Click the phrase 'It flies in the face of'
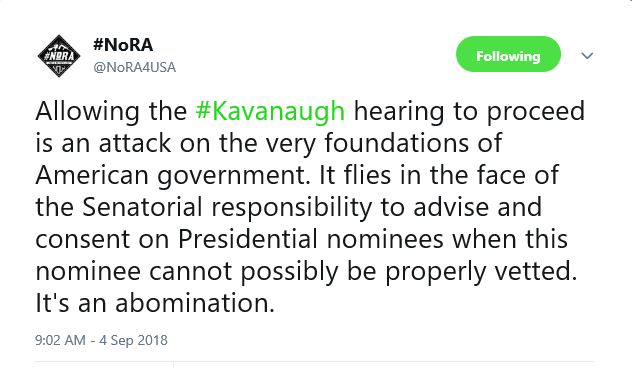The height and width of the screenshot is (367, 632). [x=439, y=175]
